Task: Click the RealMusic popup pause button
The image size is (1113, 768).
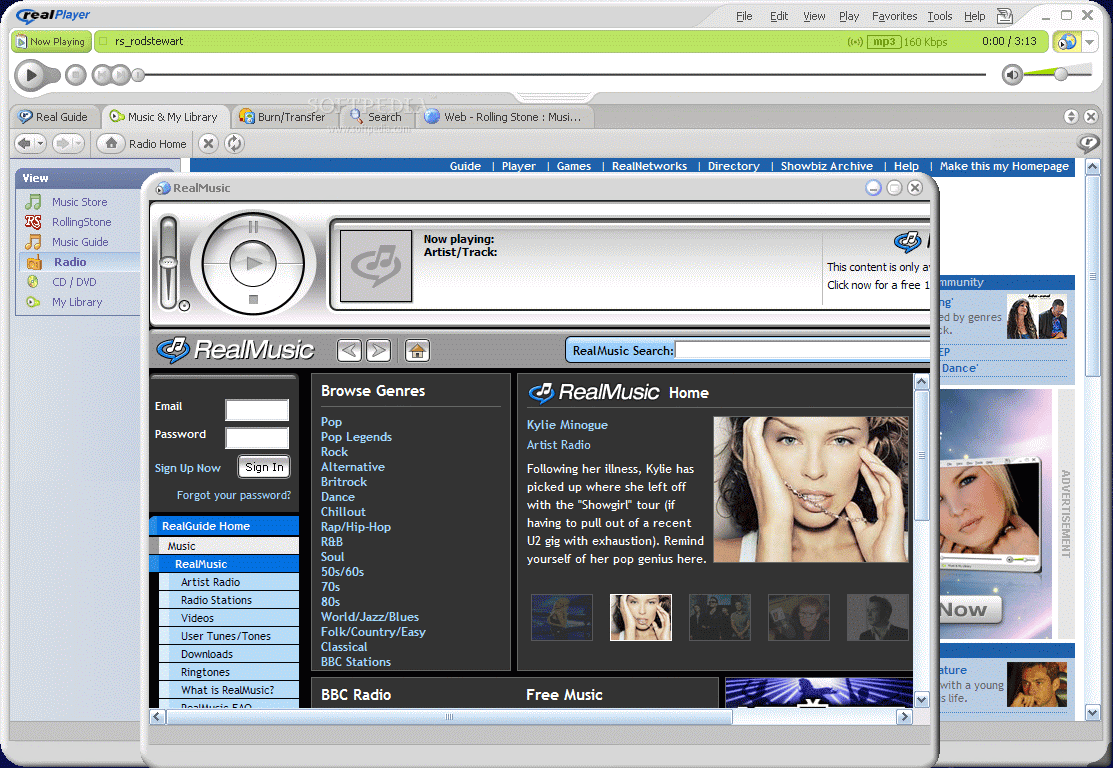Action: click(x=253, y=227)
